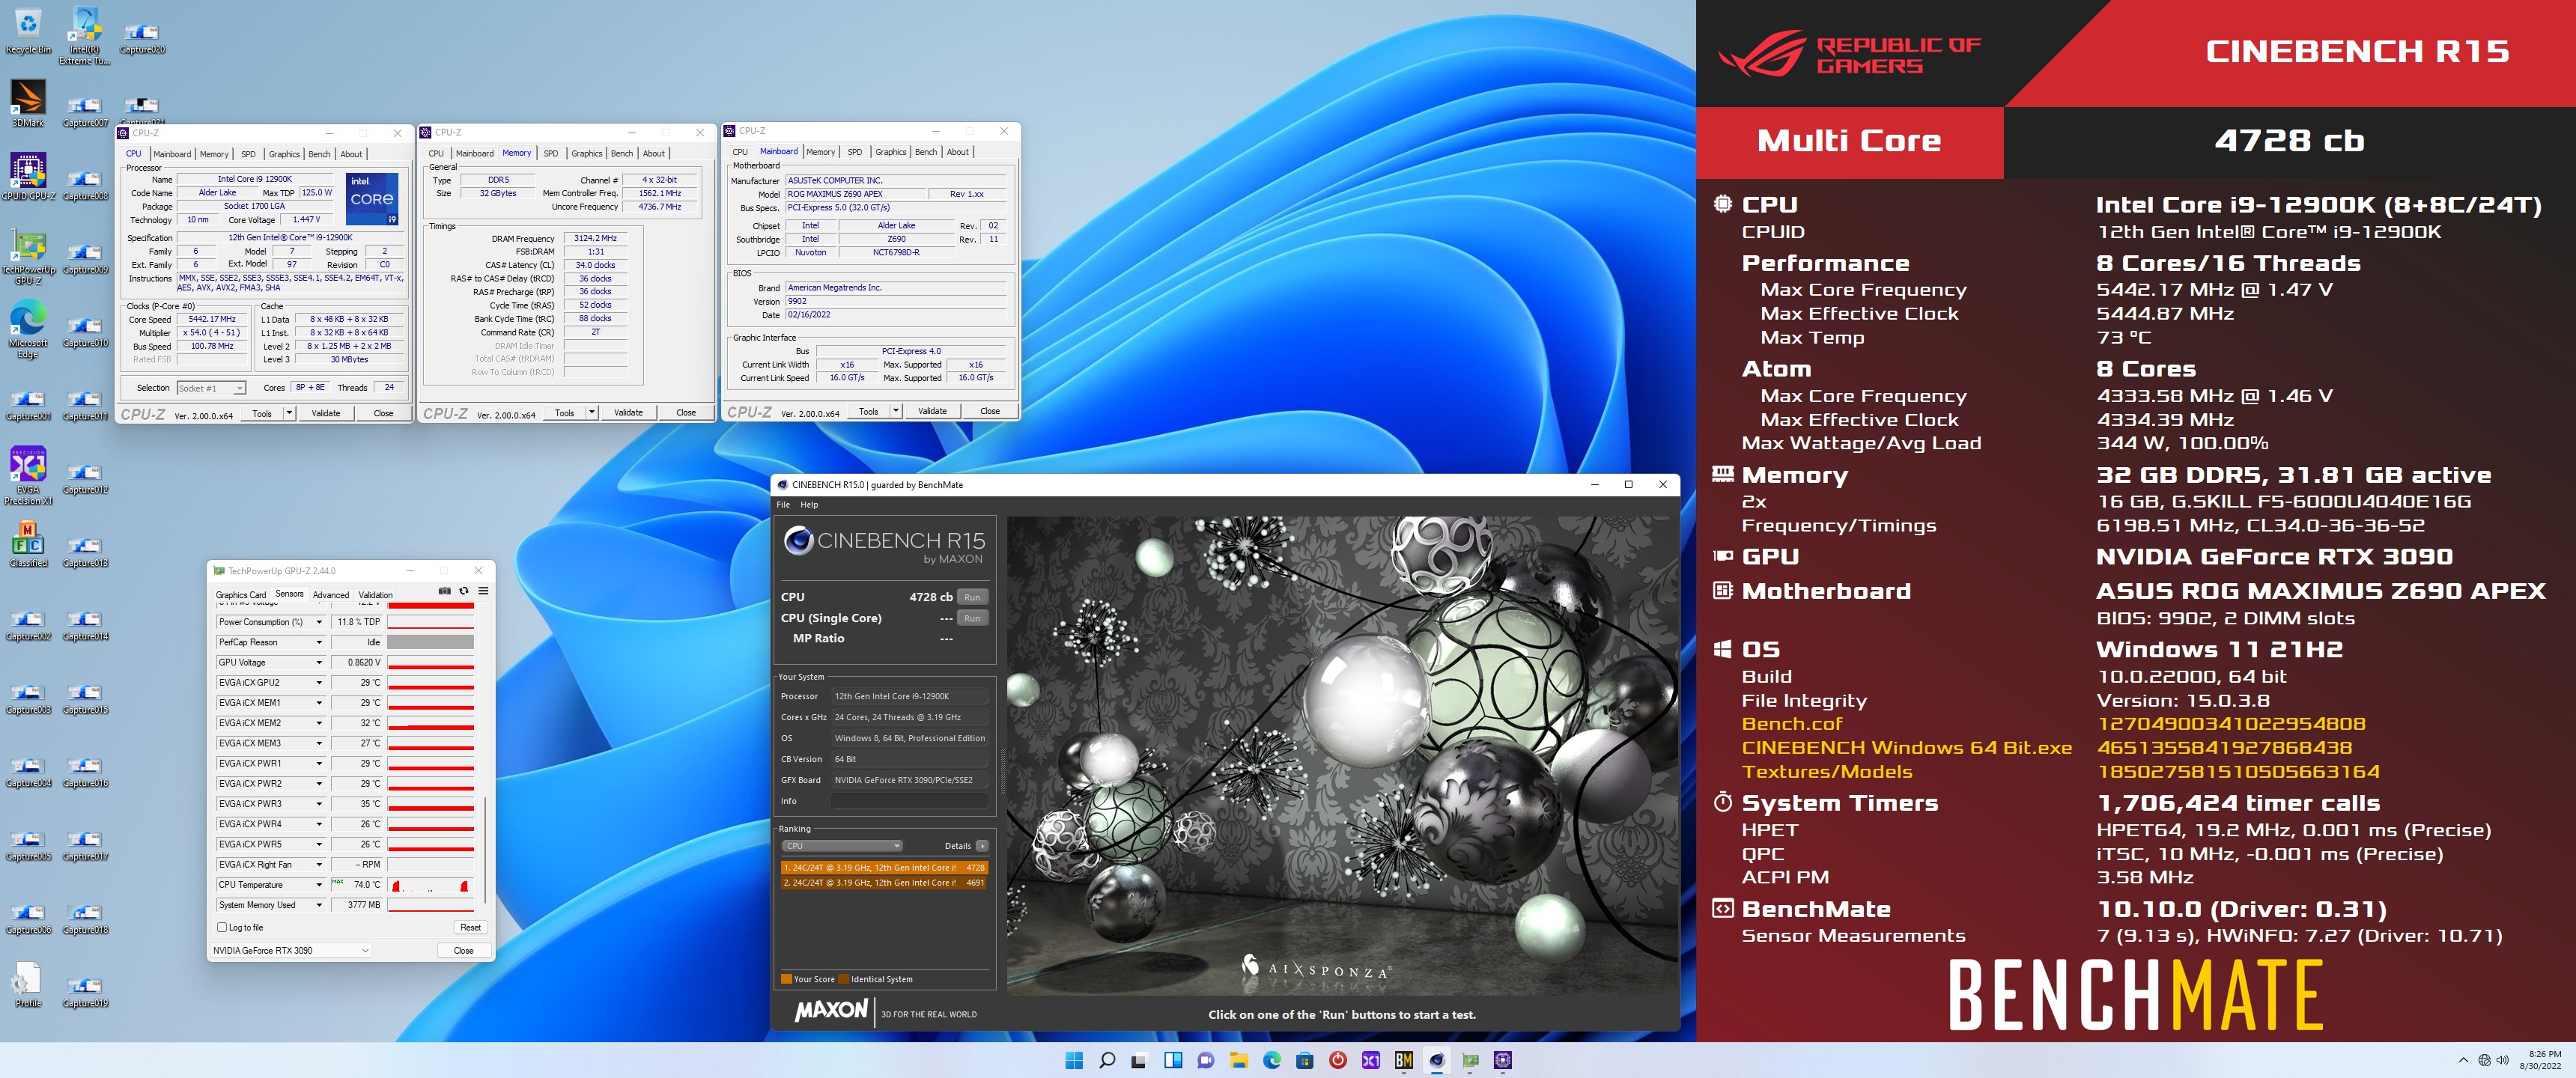
Task: Open the Windows Start menu
Action: click(1074, 1060)
